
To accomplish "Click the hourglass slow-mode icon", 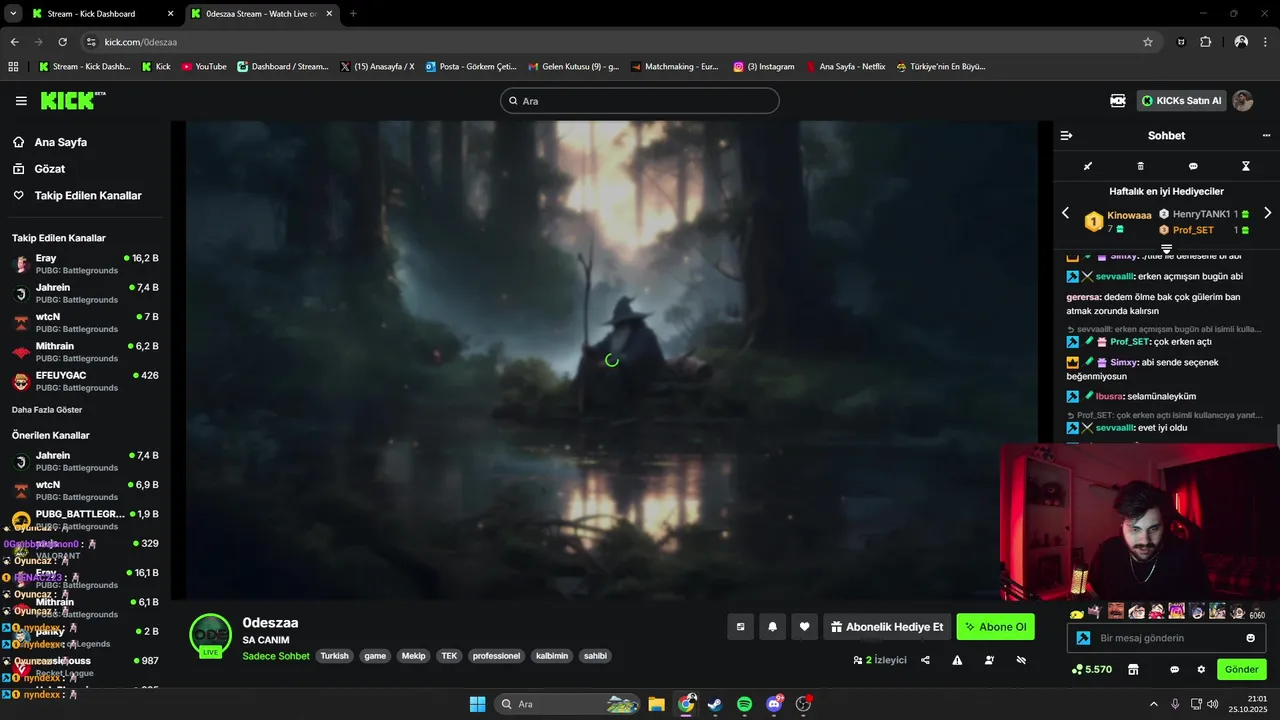I will pyautogui.click(x=1246, y=166).
